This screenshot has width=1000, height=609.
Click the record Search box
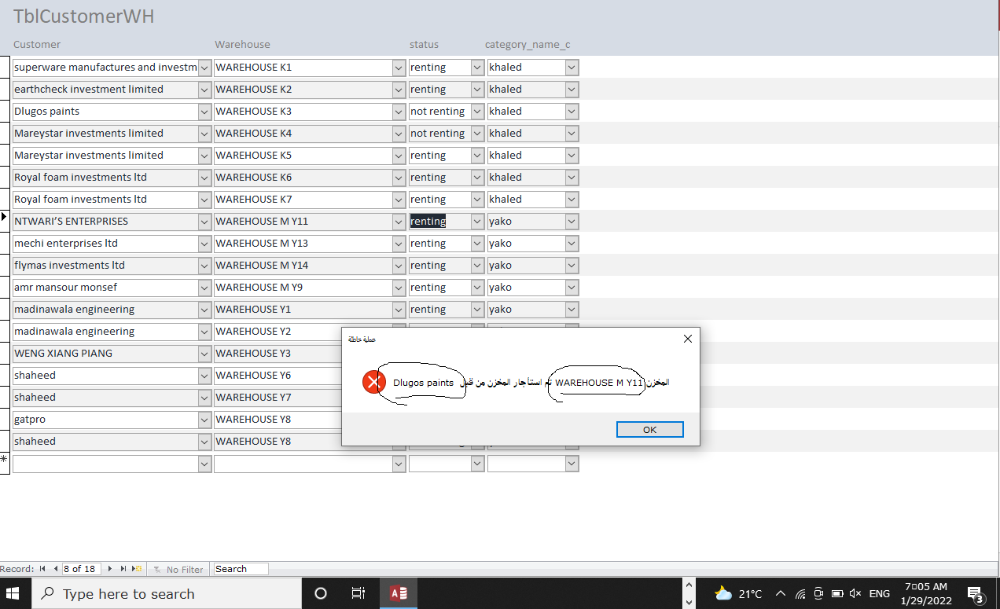(x=240, y=569)
